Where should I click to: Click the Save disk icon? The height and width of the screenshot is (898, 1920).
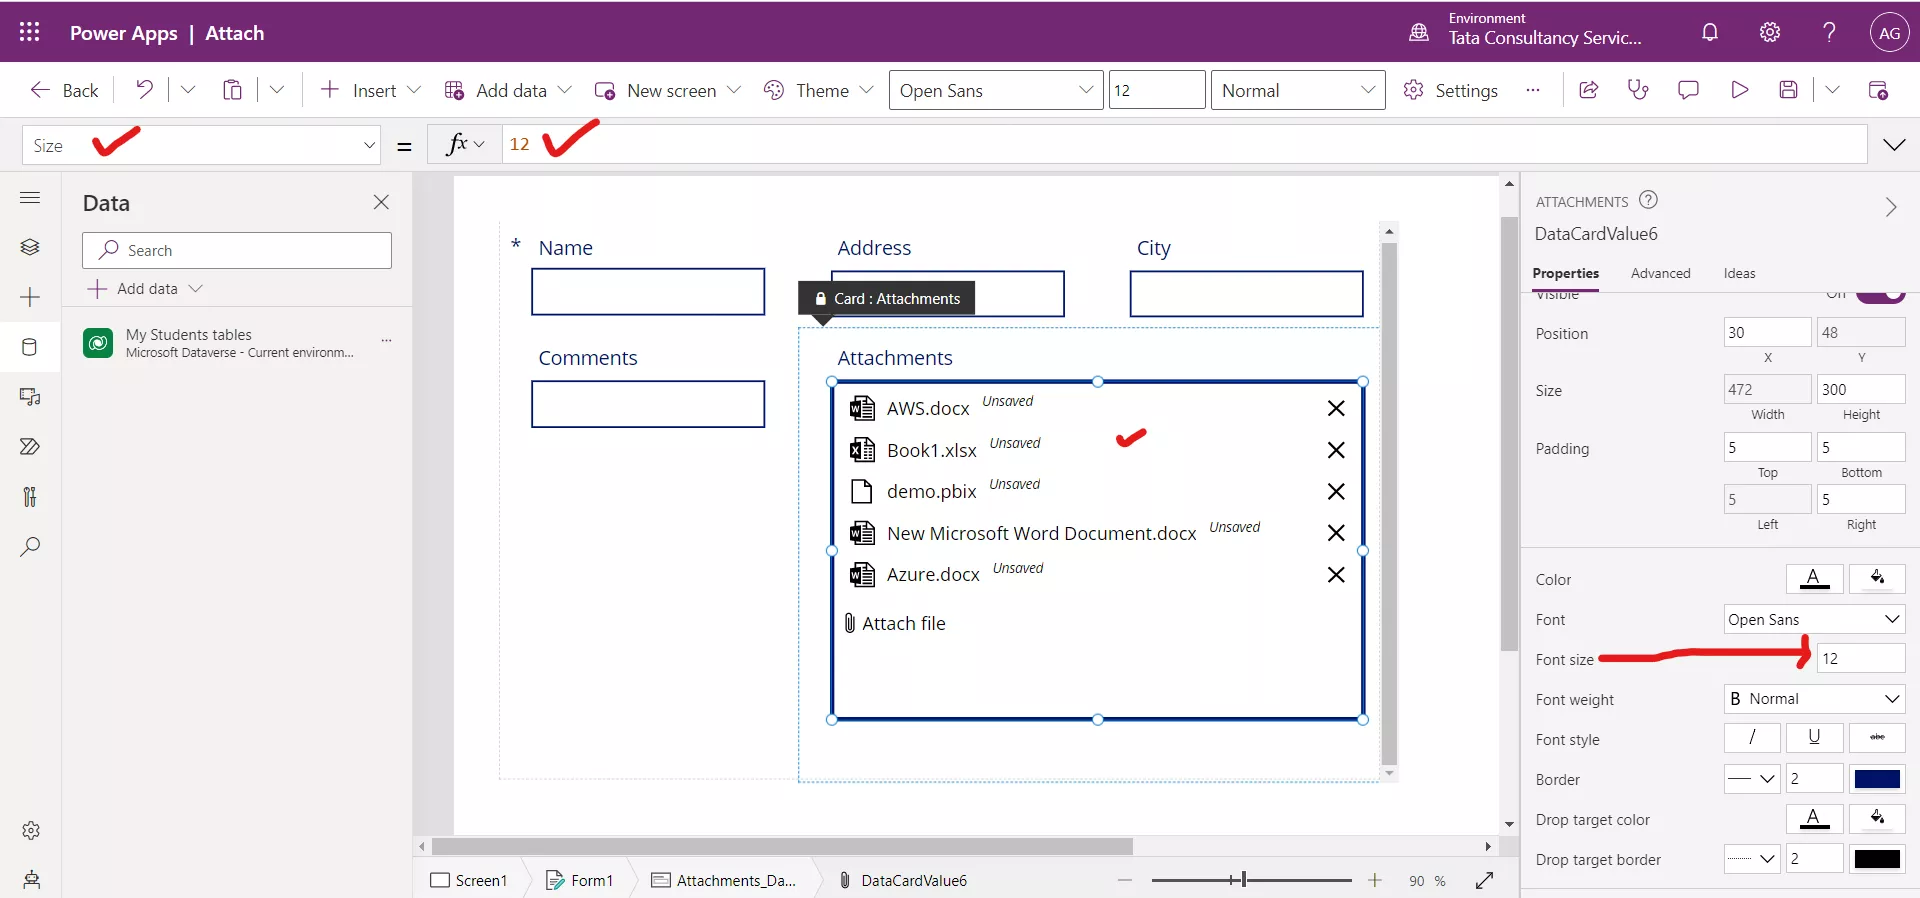click(1789, 90)
